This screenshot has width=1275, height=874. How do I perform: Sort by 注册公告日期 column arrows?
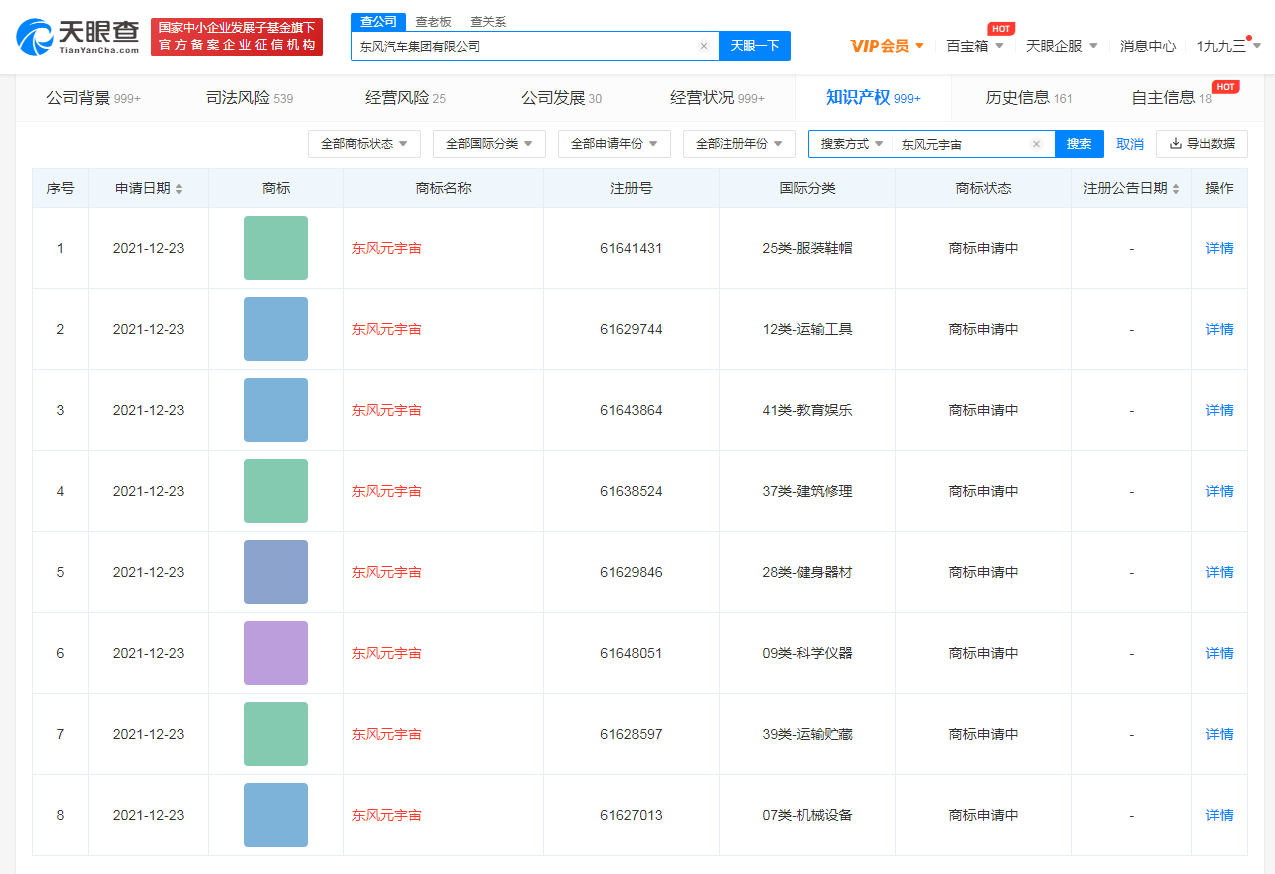coord(1176,189)
